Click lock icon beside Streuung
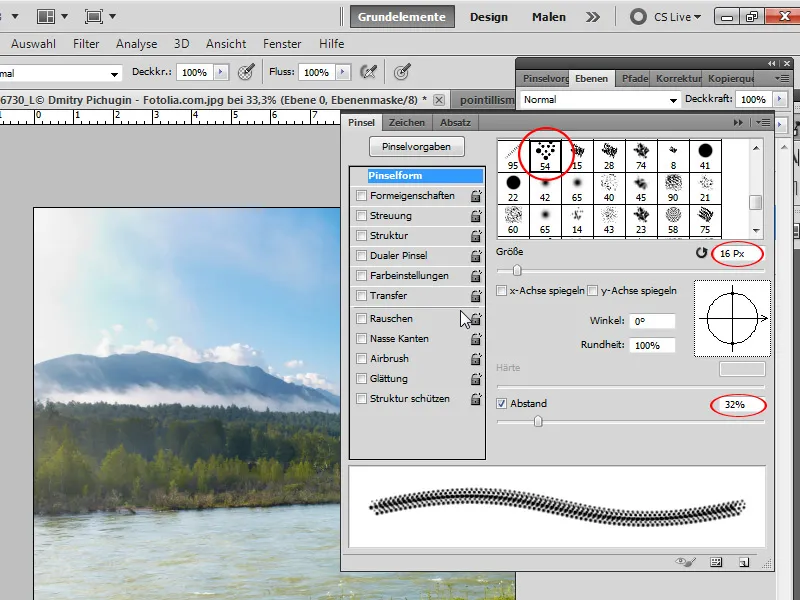Viewport: 800px width, 600px height. tap(476, 216)
